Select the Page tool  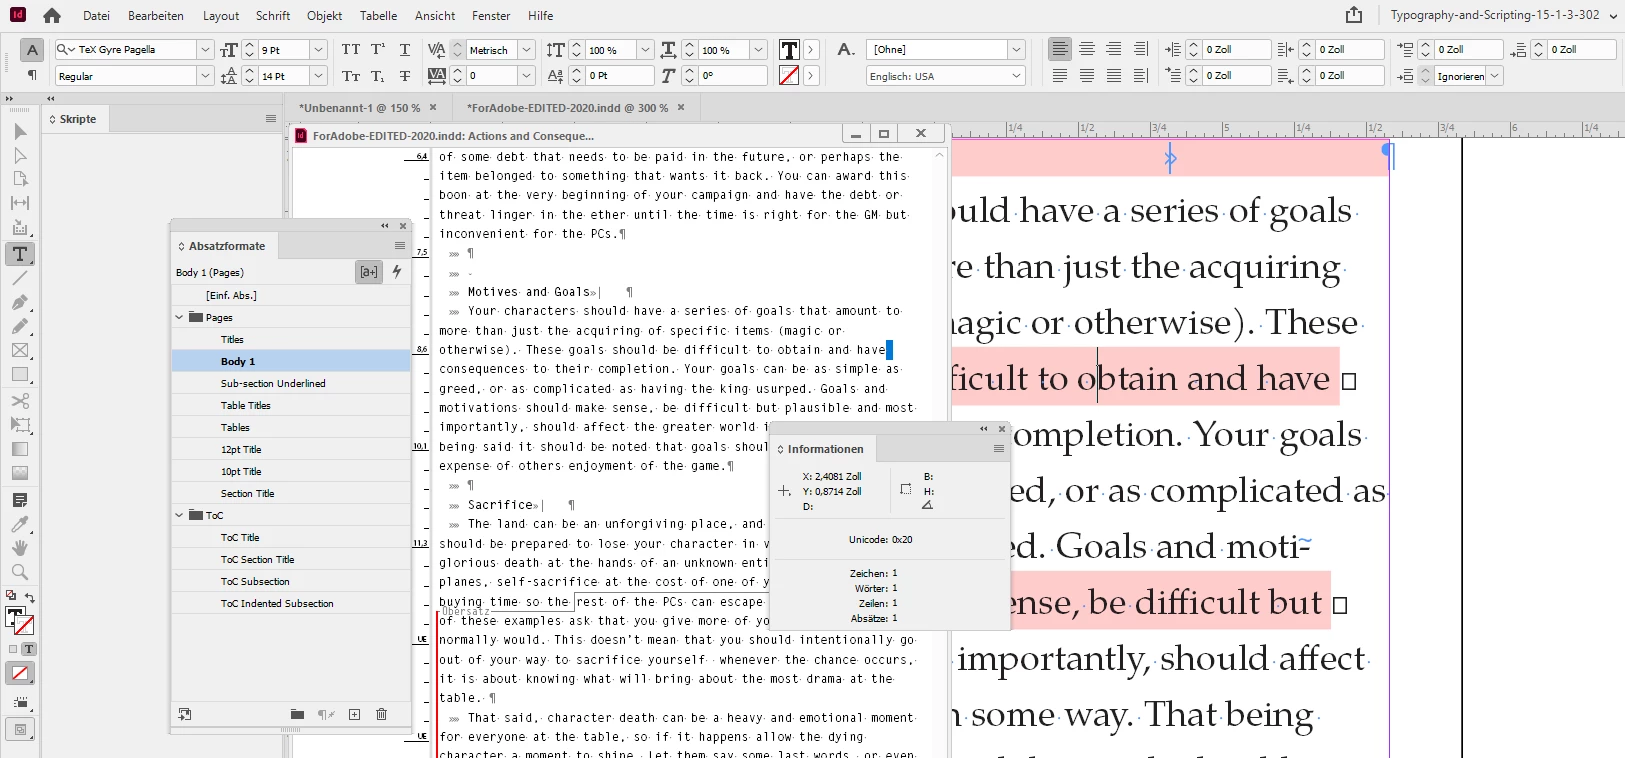[20, 179]
